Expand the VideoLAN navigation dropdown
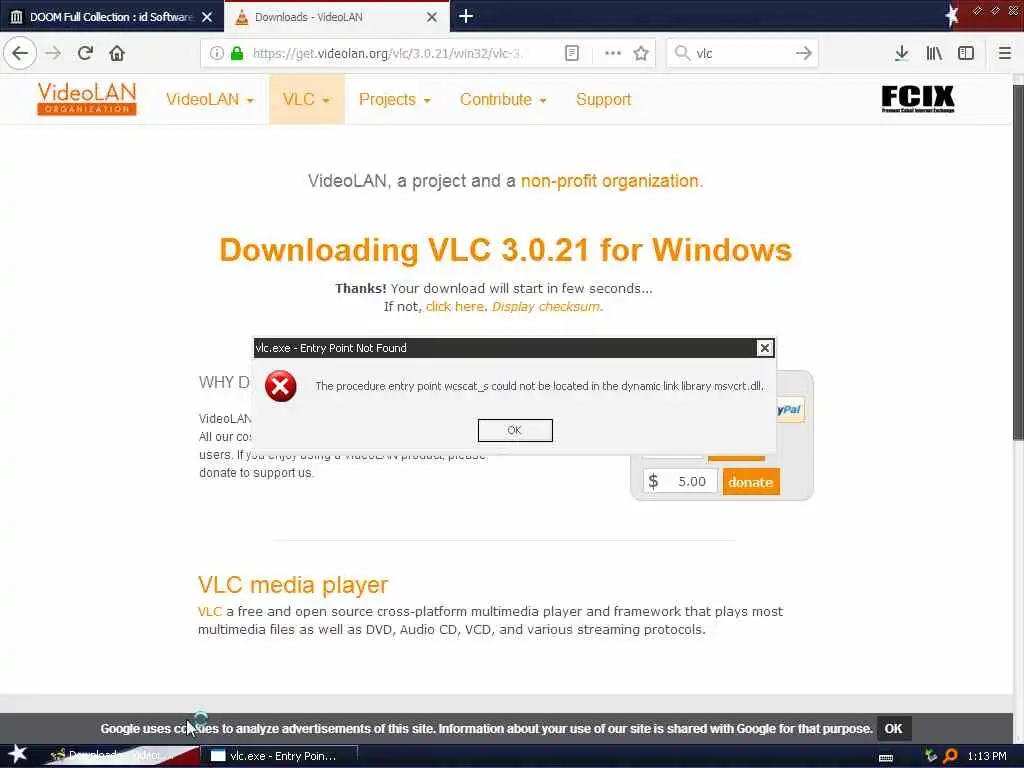 [x=210, y=99]
